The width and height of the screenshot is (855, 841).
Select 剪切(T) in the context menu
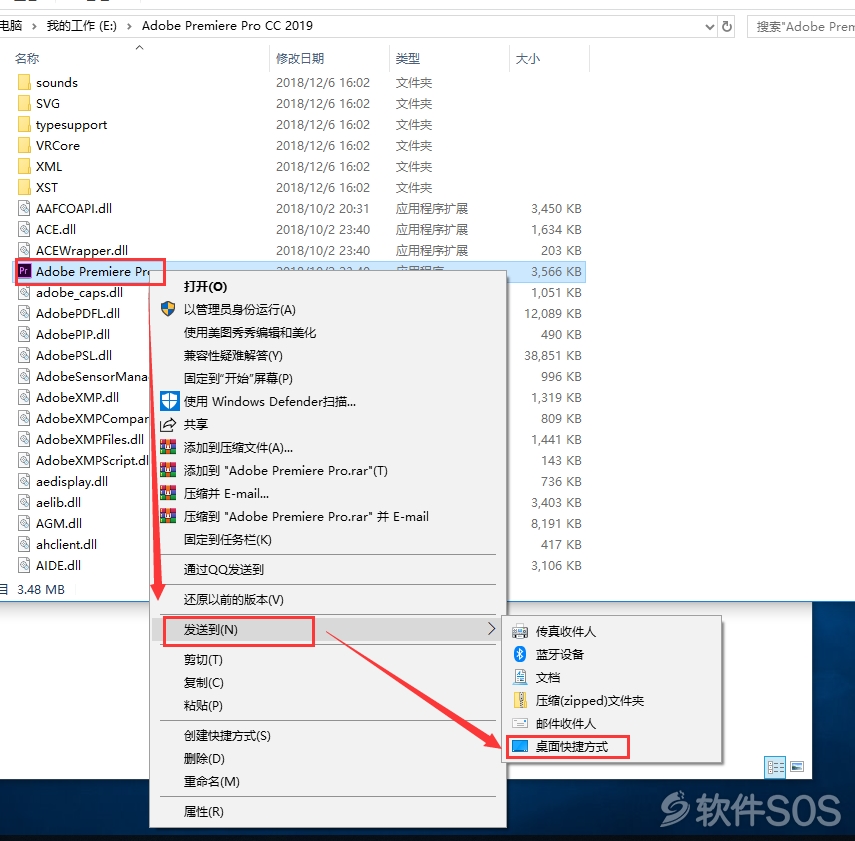coord(203,659)
